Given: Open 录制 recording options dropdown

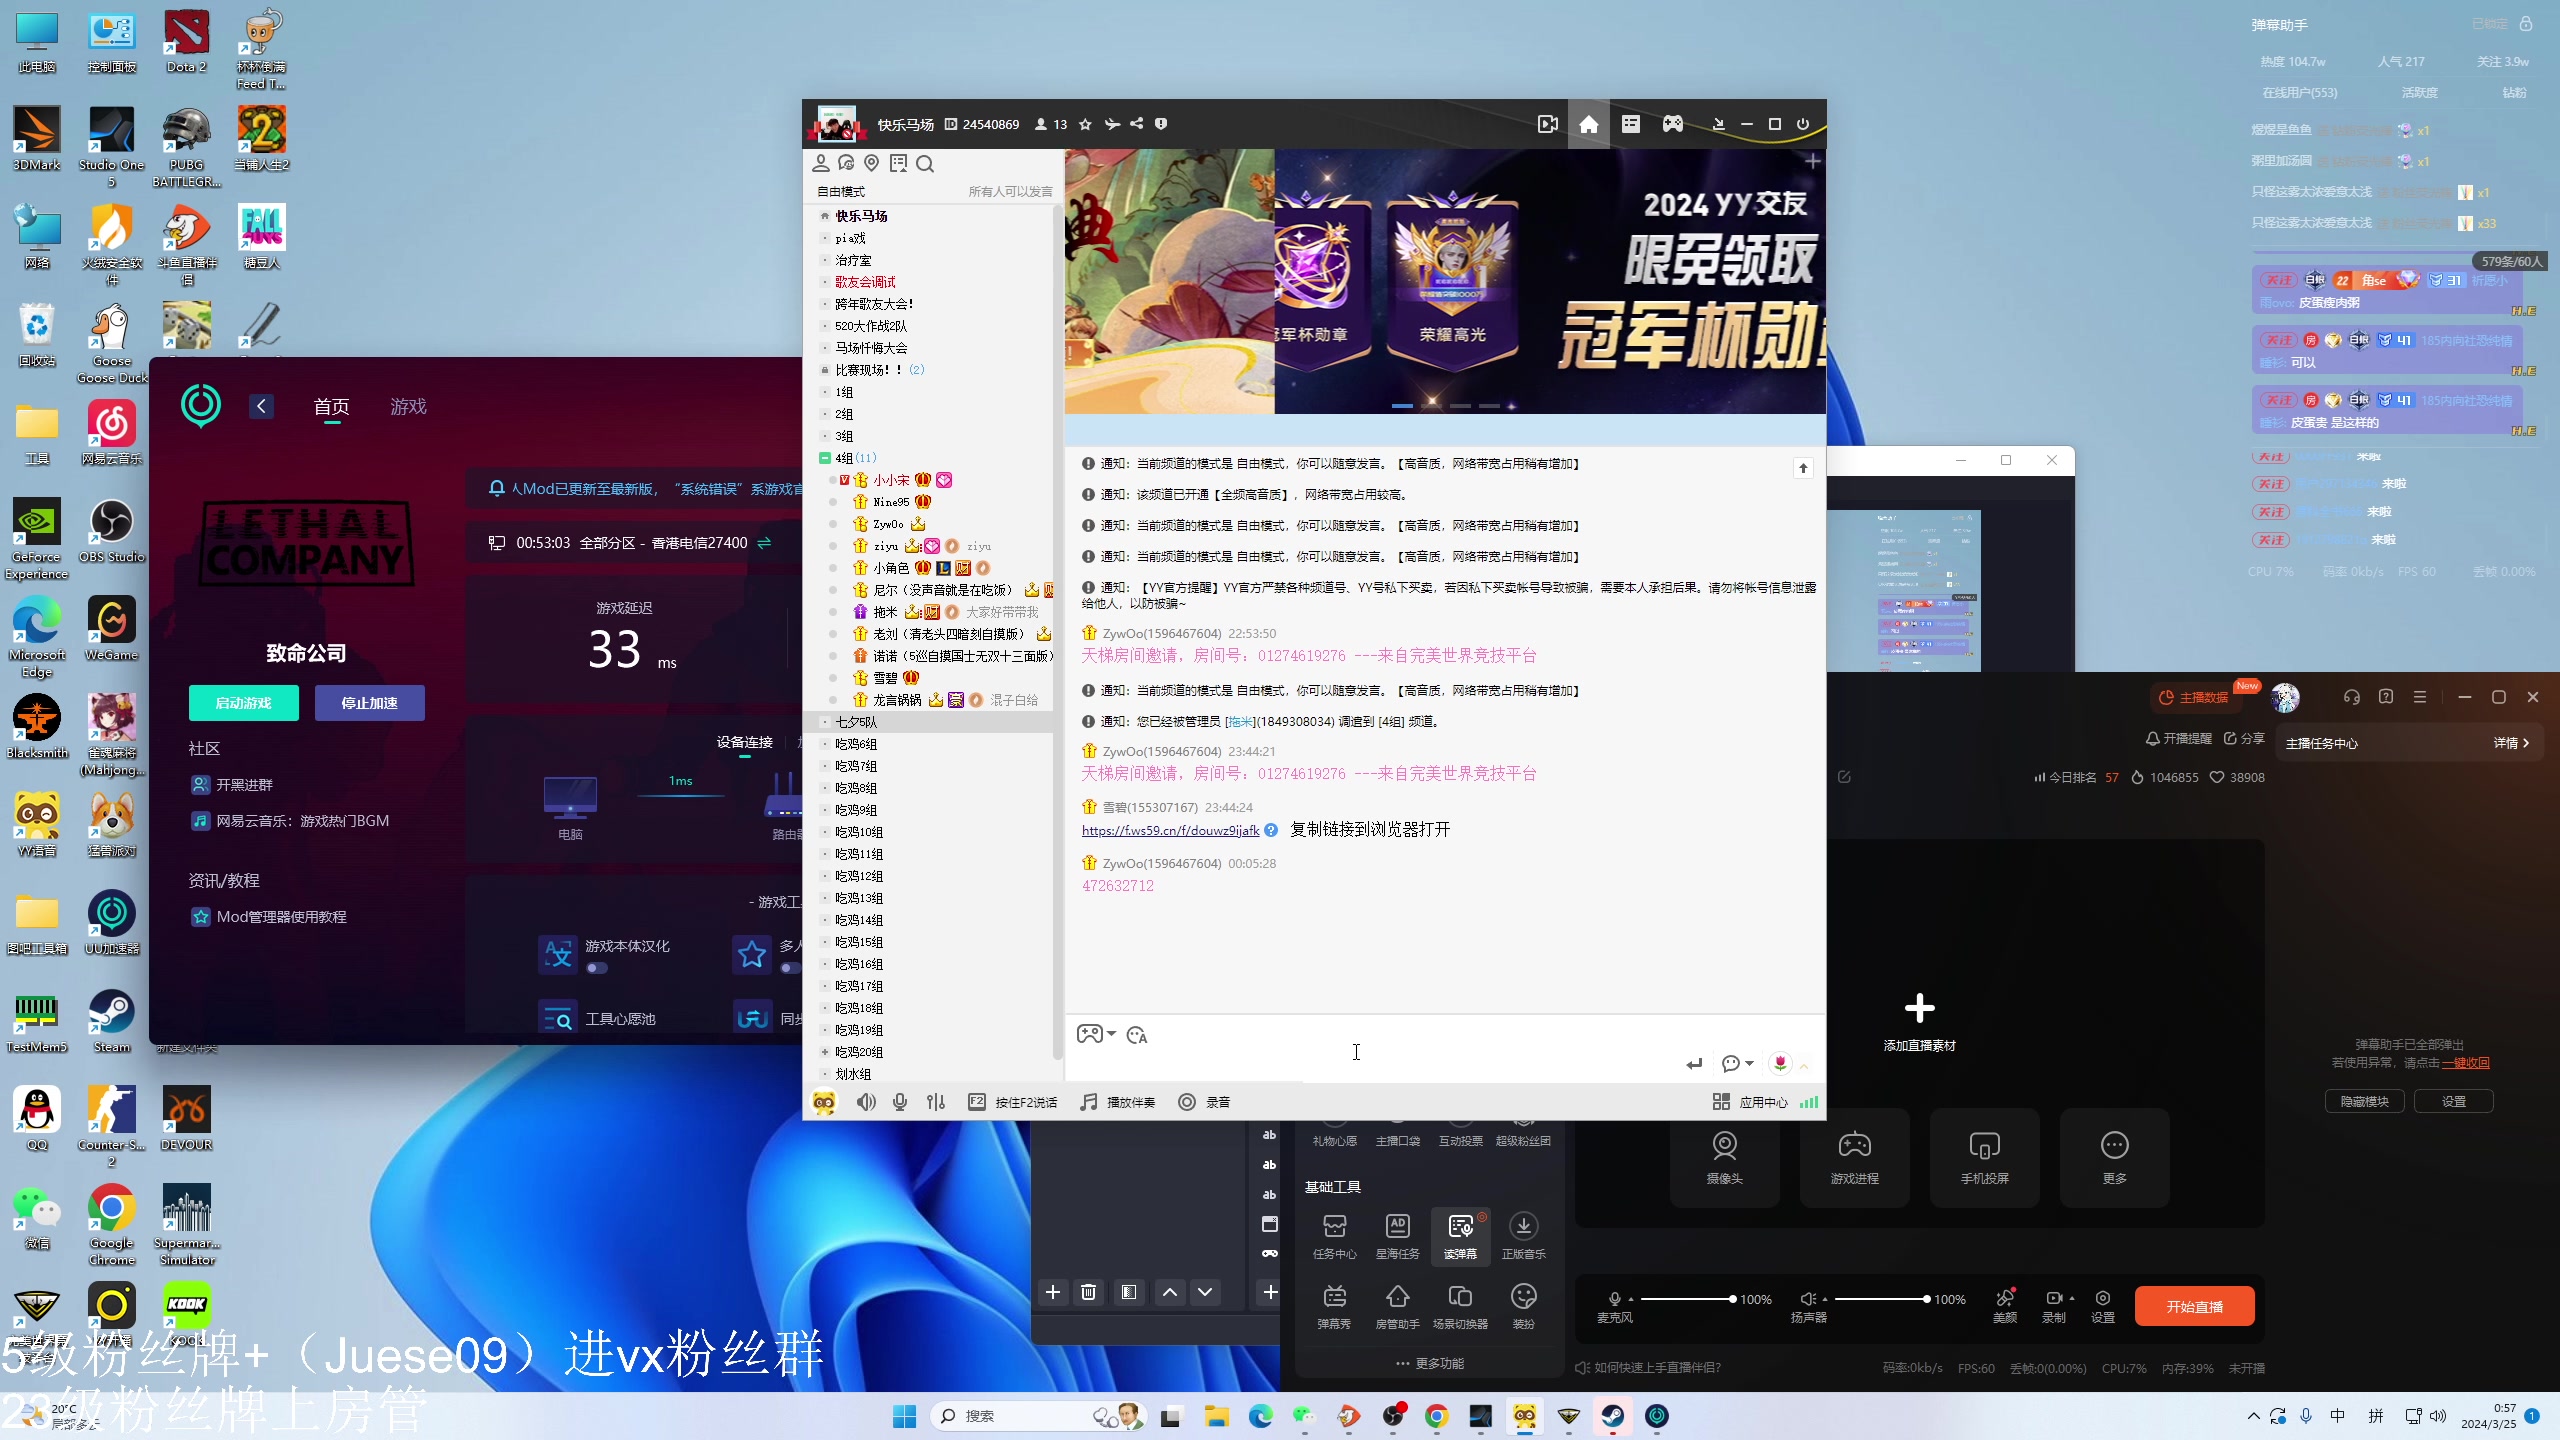Looking at the screenshot, I should tap(2071, 1298).
